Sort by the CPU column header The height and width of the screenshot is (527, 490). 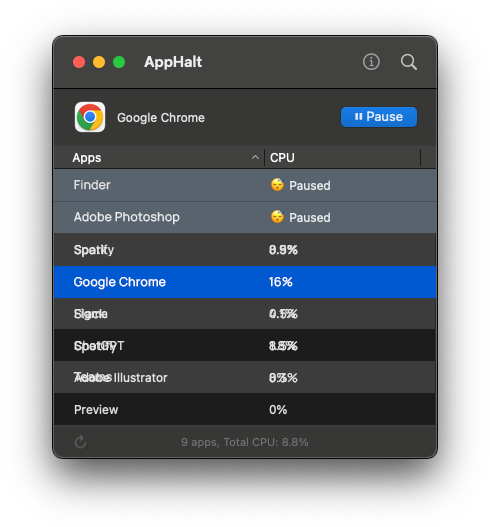[x=343, y=158]
